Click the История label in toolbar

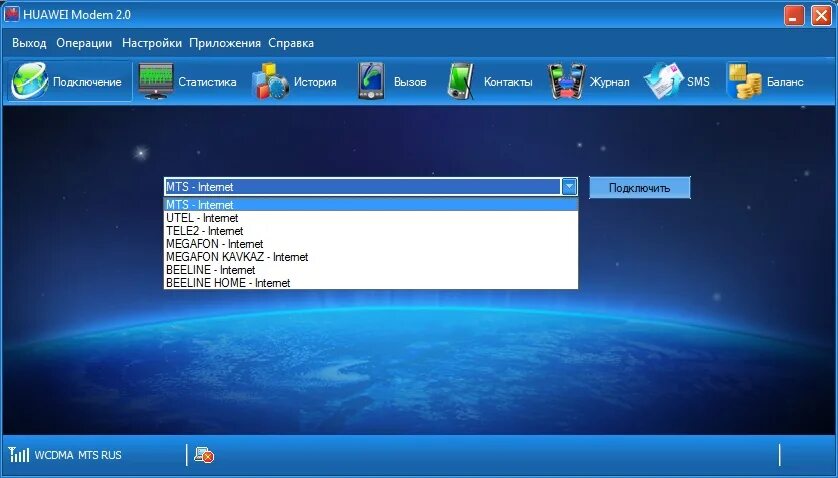[315, 82]
